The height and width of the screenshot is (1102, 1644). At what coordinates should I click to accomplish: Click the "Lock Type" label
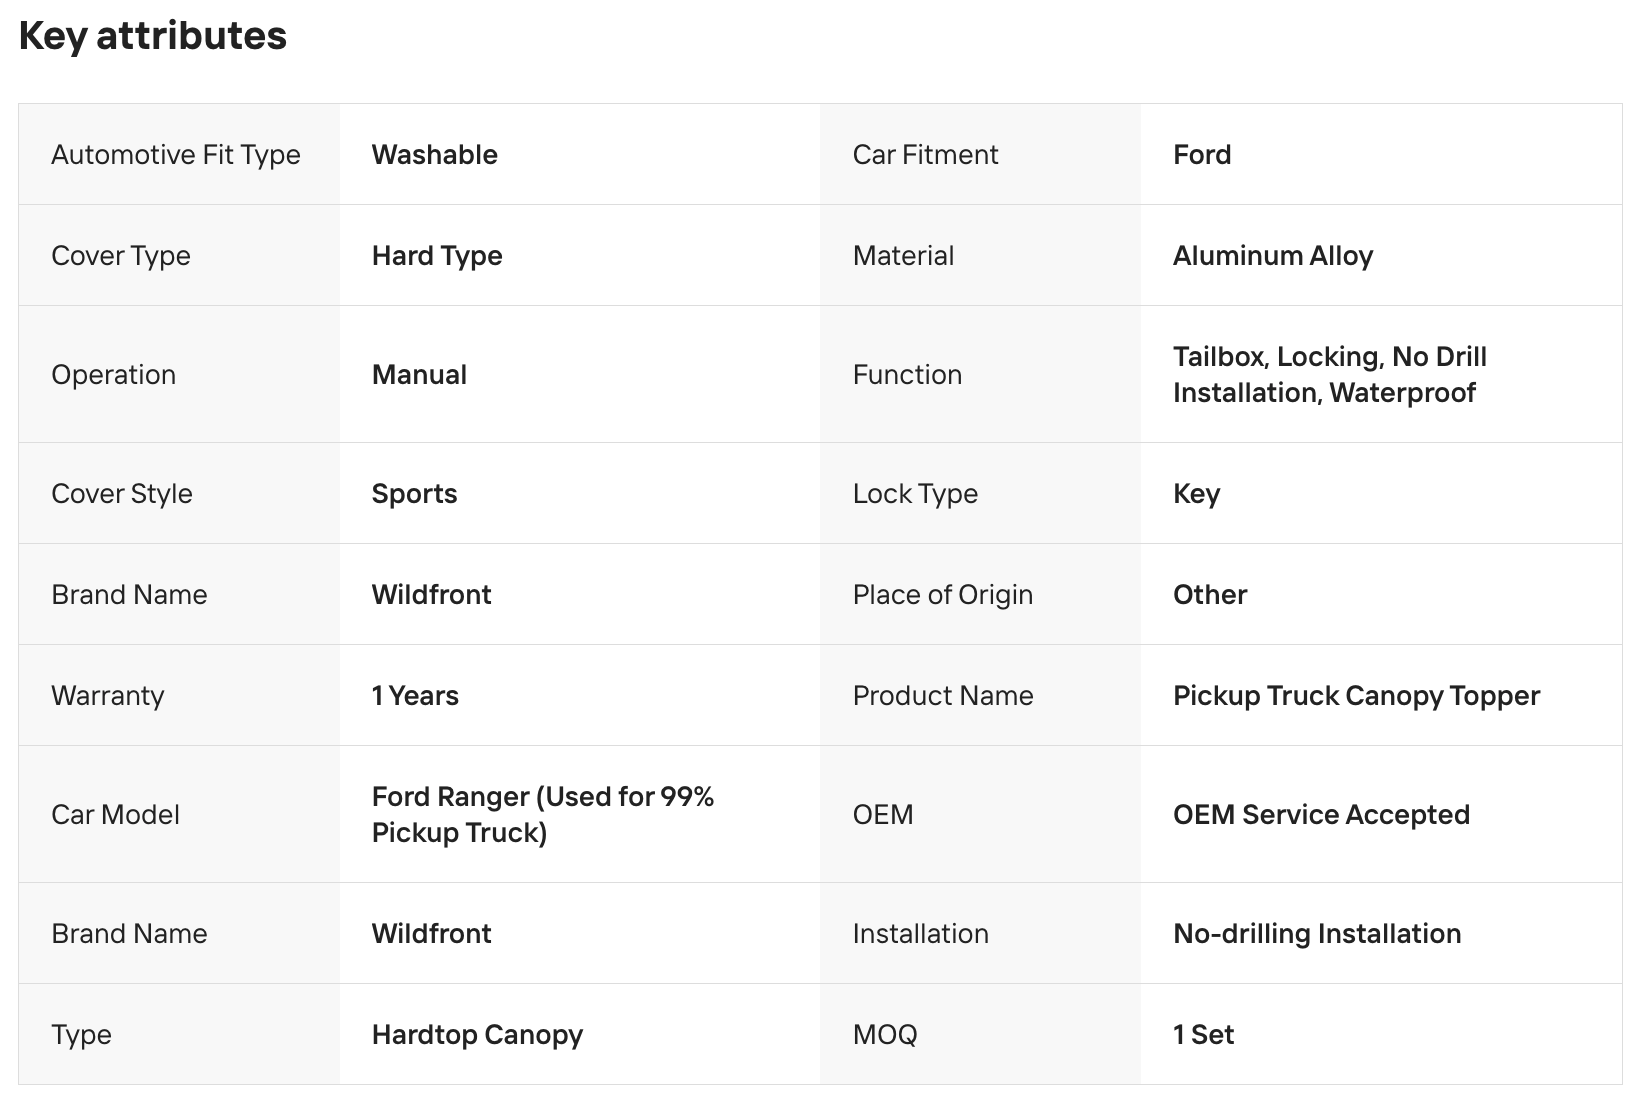pos(915,494)
